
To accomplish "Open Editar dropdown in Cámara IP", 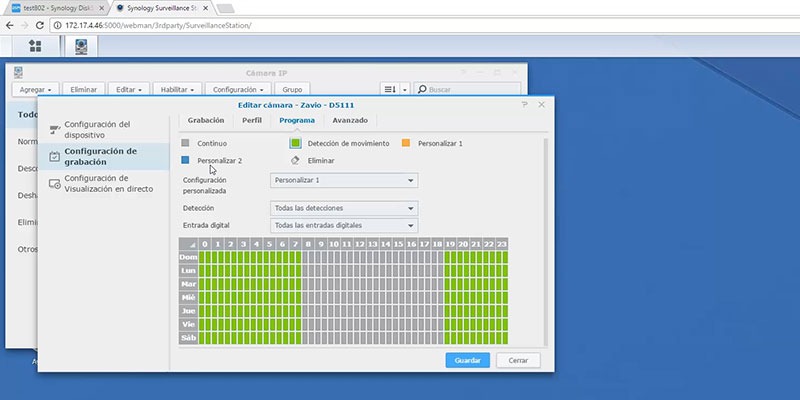I will coord(129,89).
